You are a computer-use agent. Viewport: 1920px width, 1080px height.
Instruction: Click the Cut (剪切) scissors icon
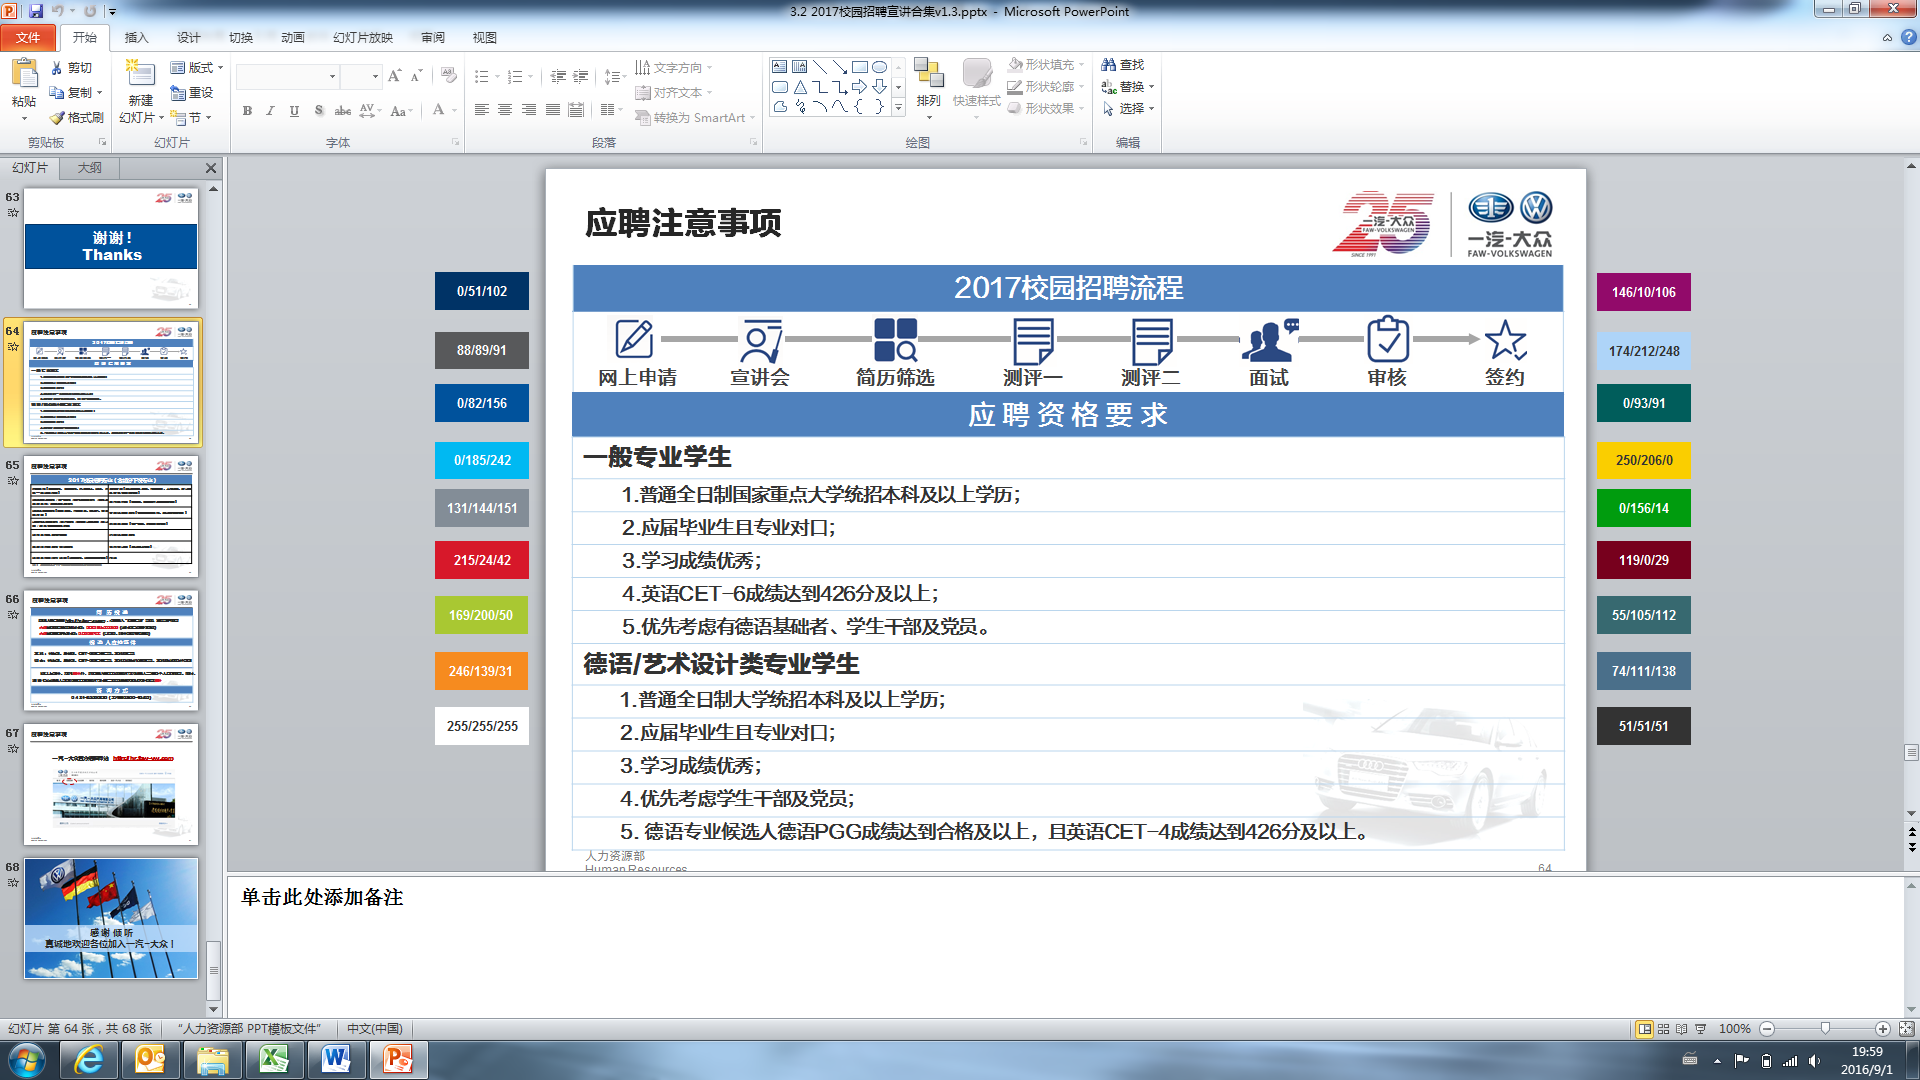click(x=57, y=68)
